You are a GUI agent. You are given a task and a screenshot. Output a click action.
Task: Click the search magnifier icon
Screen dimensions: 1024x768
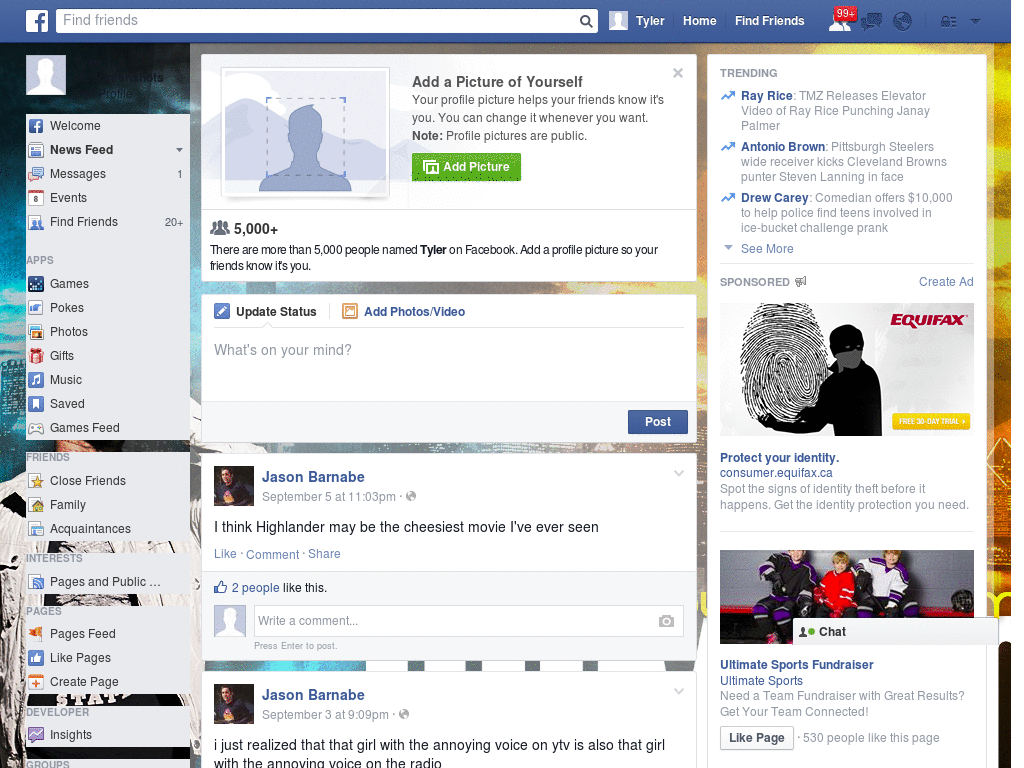coord(586,21)
